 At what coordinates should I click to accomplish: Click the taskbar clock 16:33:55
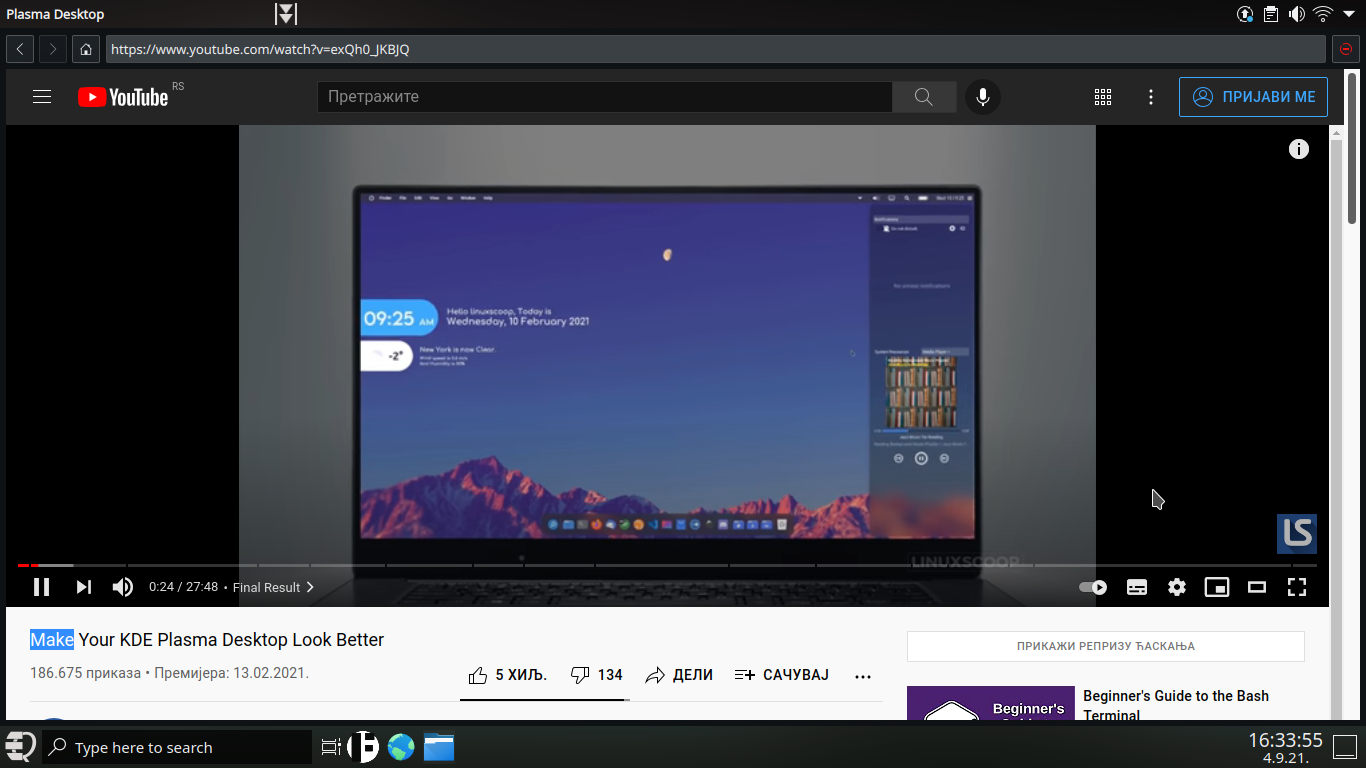click(x=1285, y=741)
